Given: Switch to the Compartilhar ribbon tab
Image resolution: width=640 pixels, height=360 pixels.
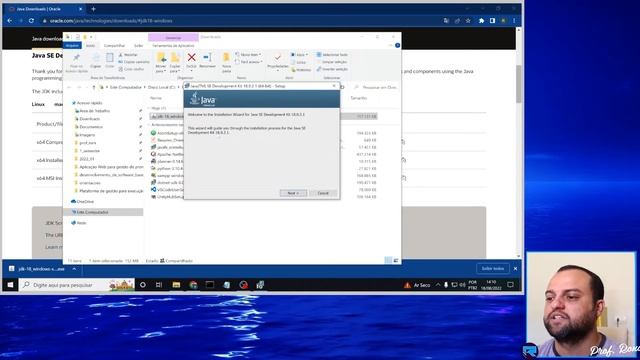Looking at the screenshot, I should (x=114, y=45).
